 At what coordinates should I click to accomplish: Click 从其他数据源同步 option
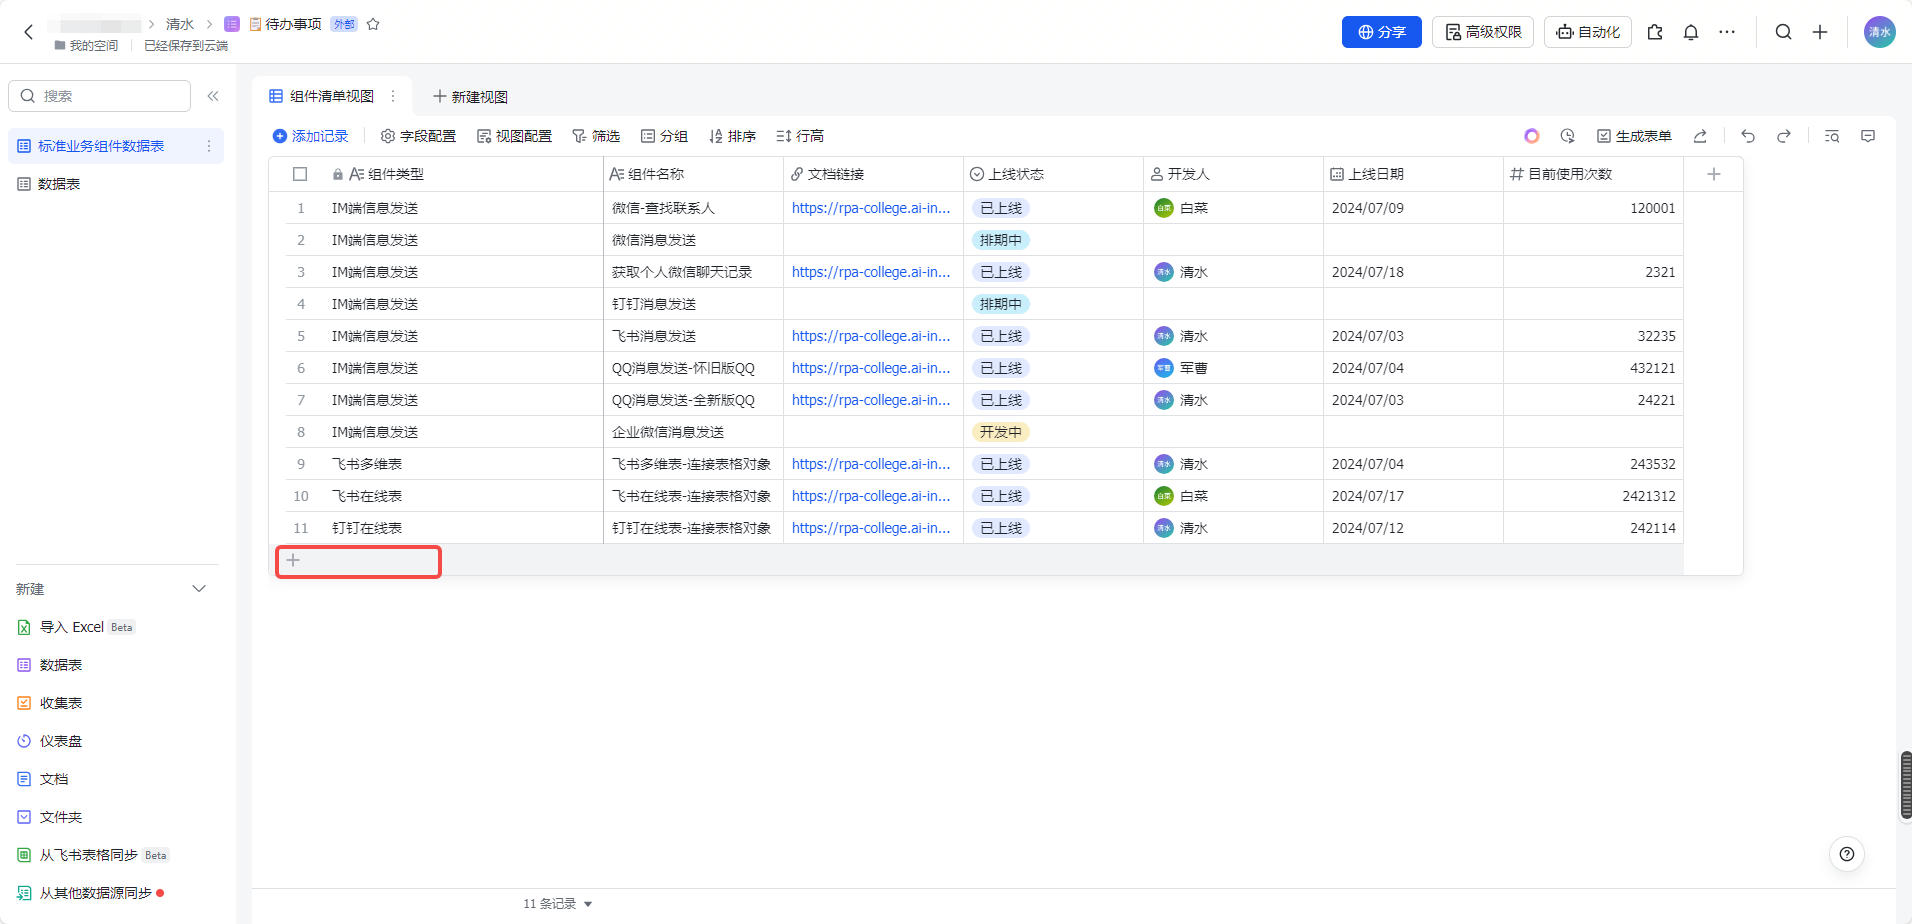tap(90, 893)
